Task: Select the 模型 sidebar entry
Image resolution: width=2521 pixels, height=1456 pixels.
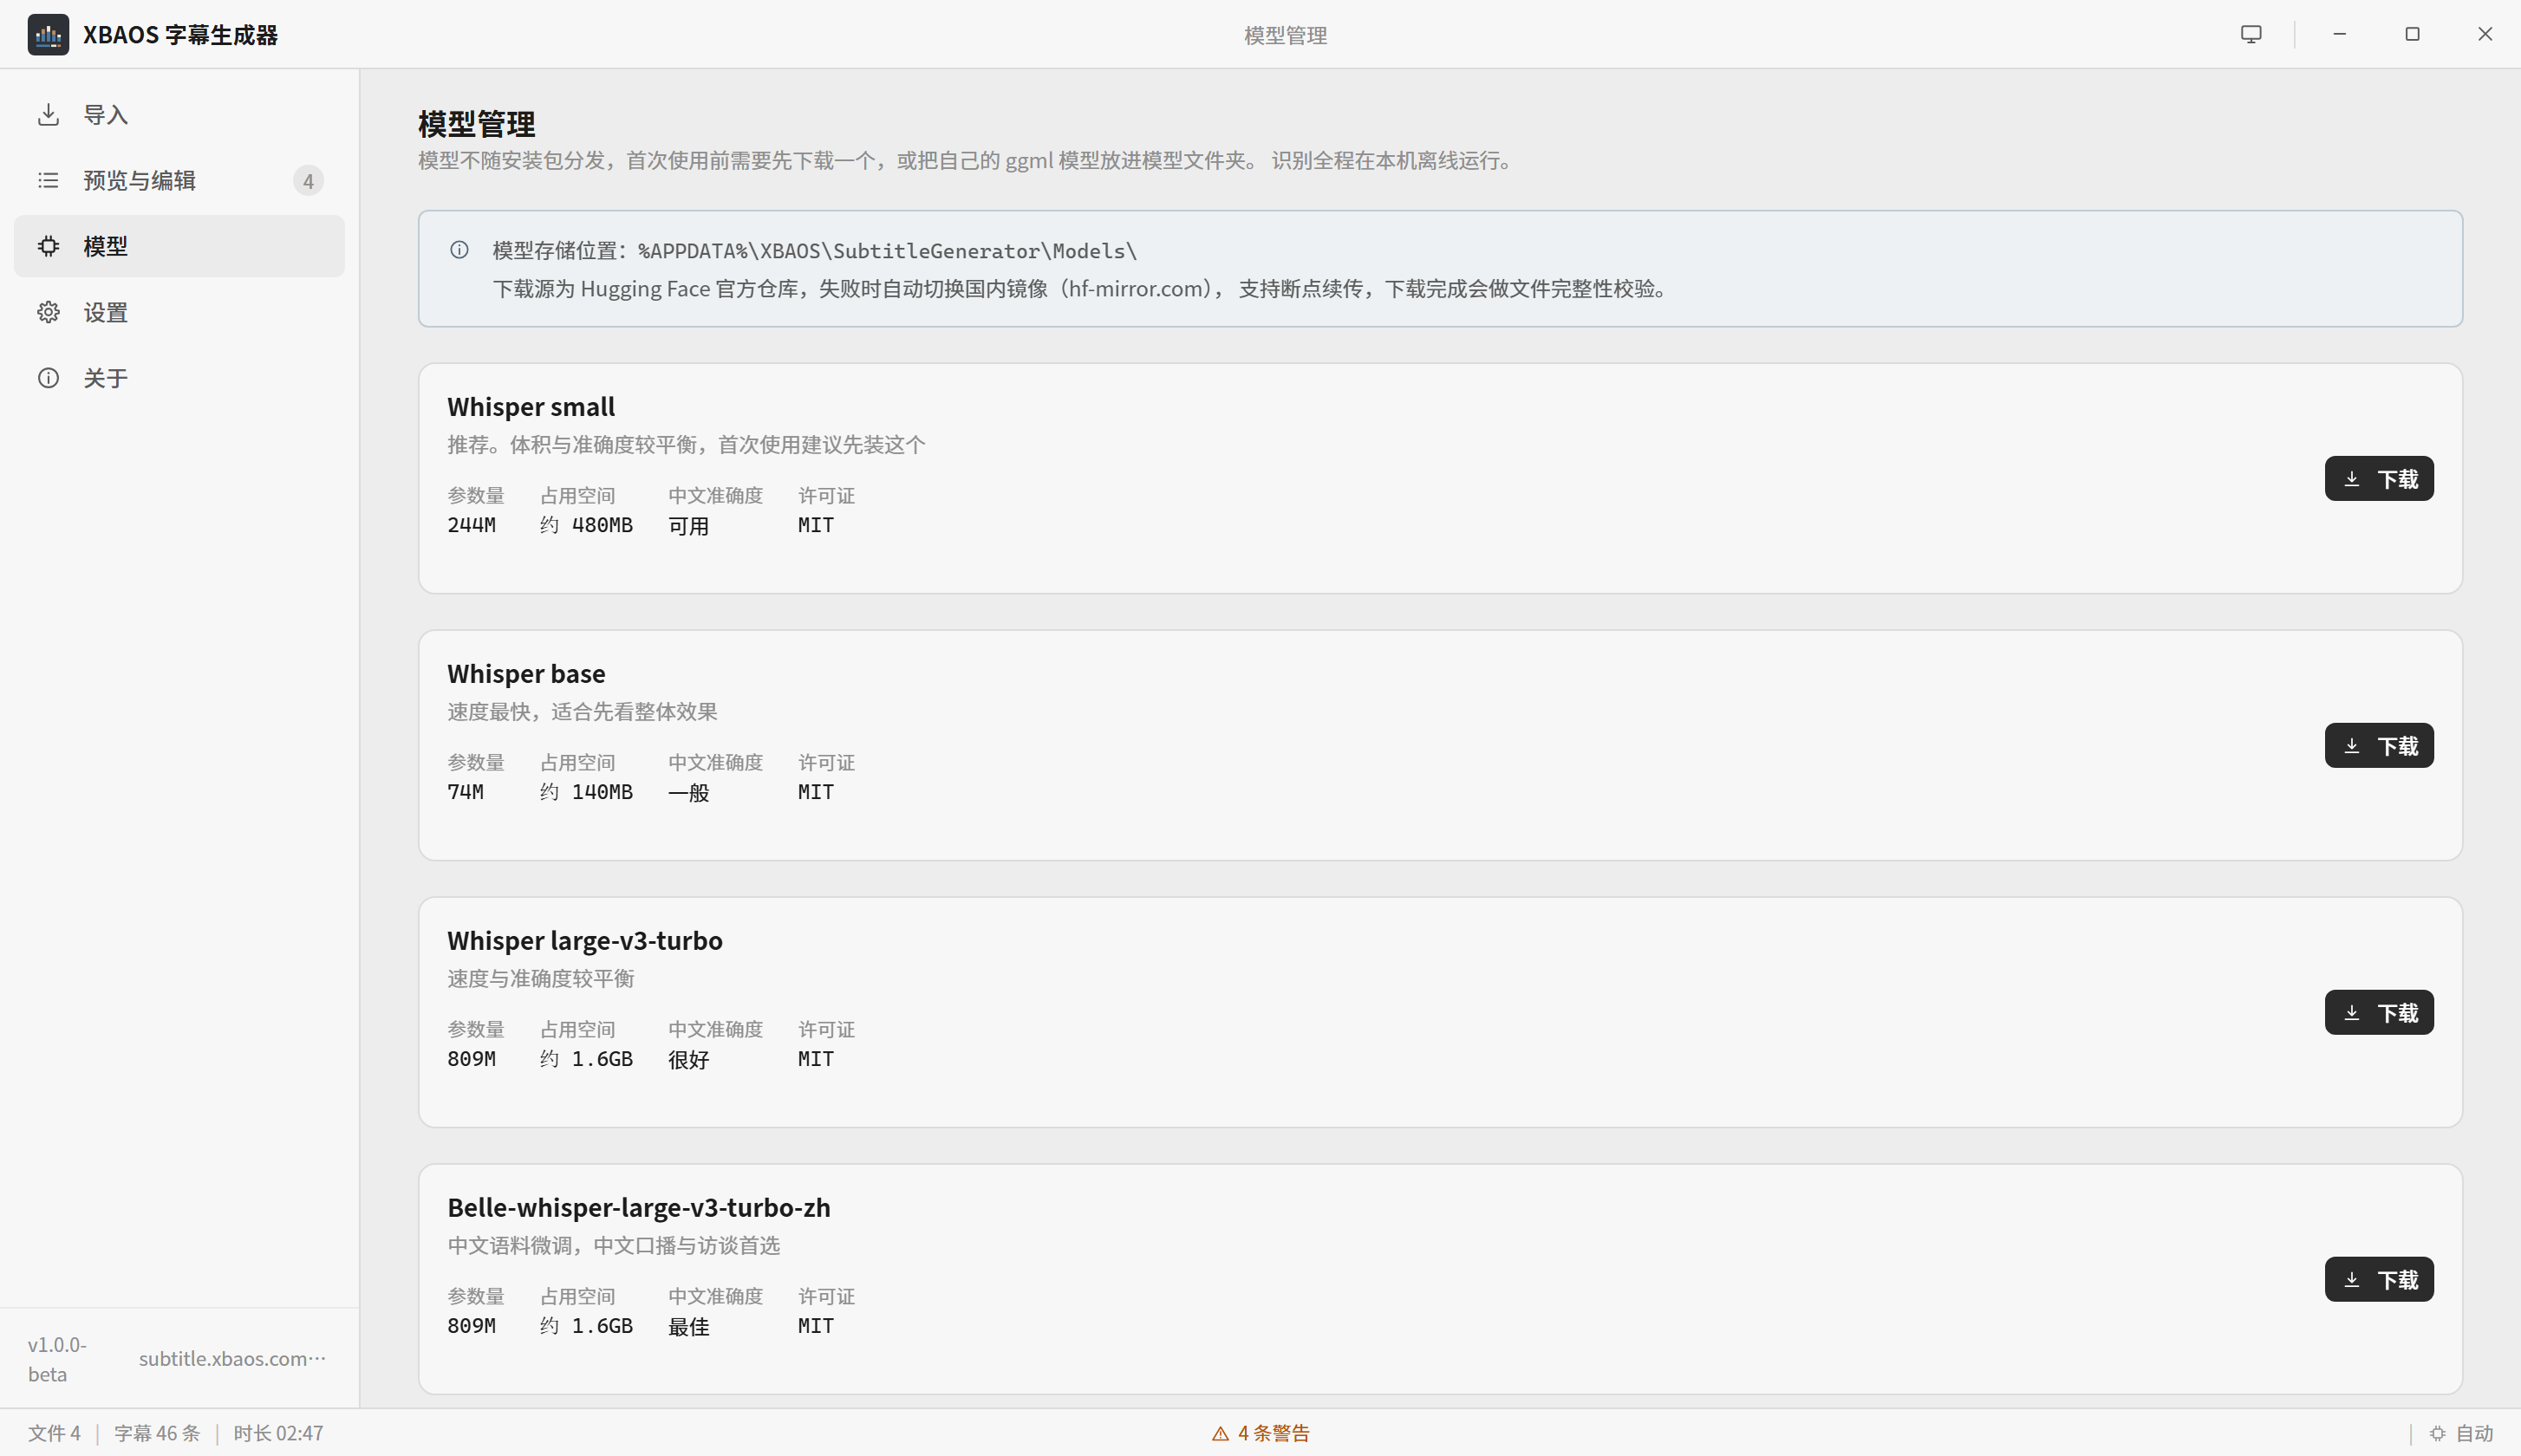Action: [179, 246]
